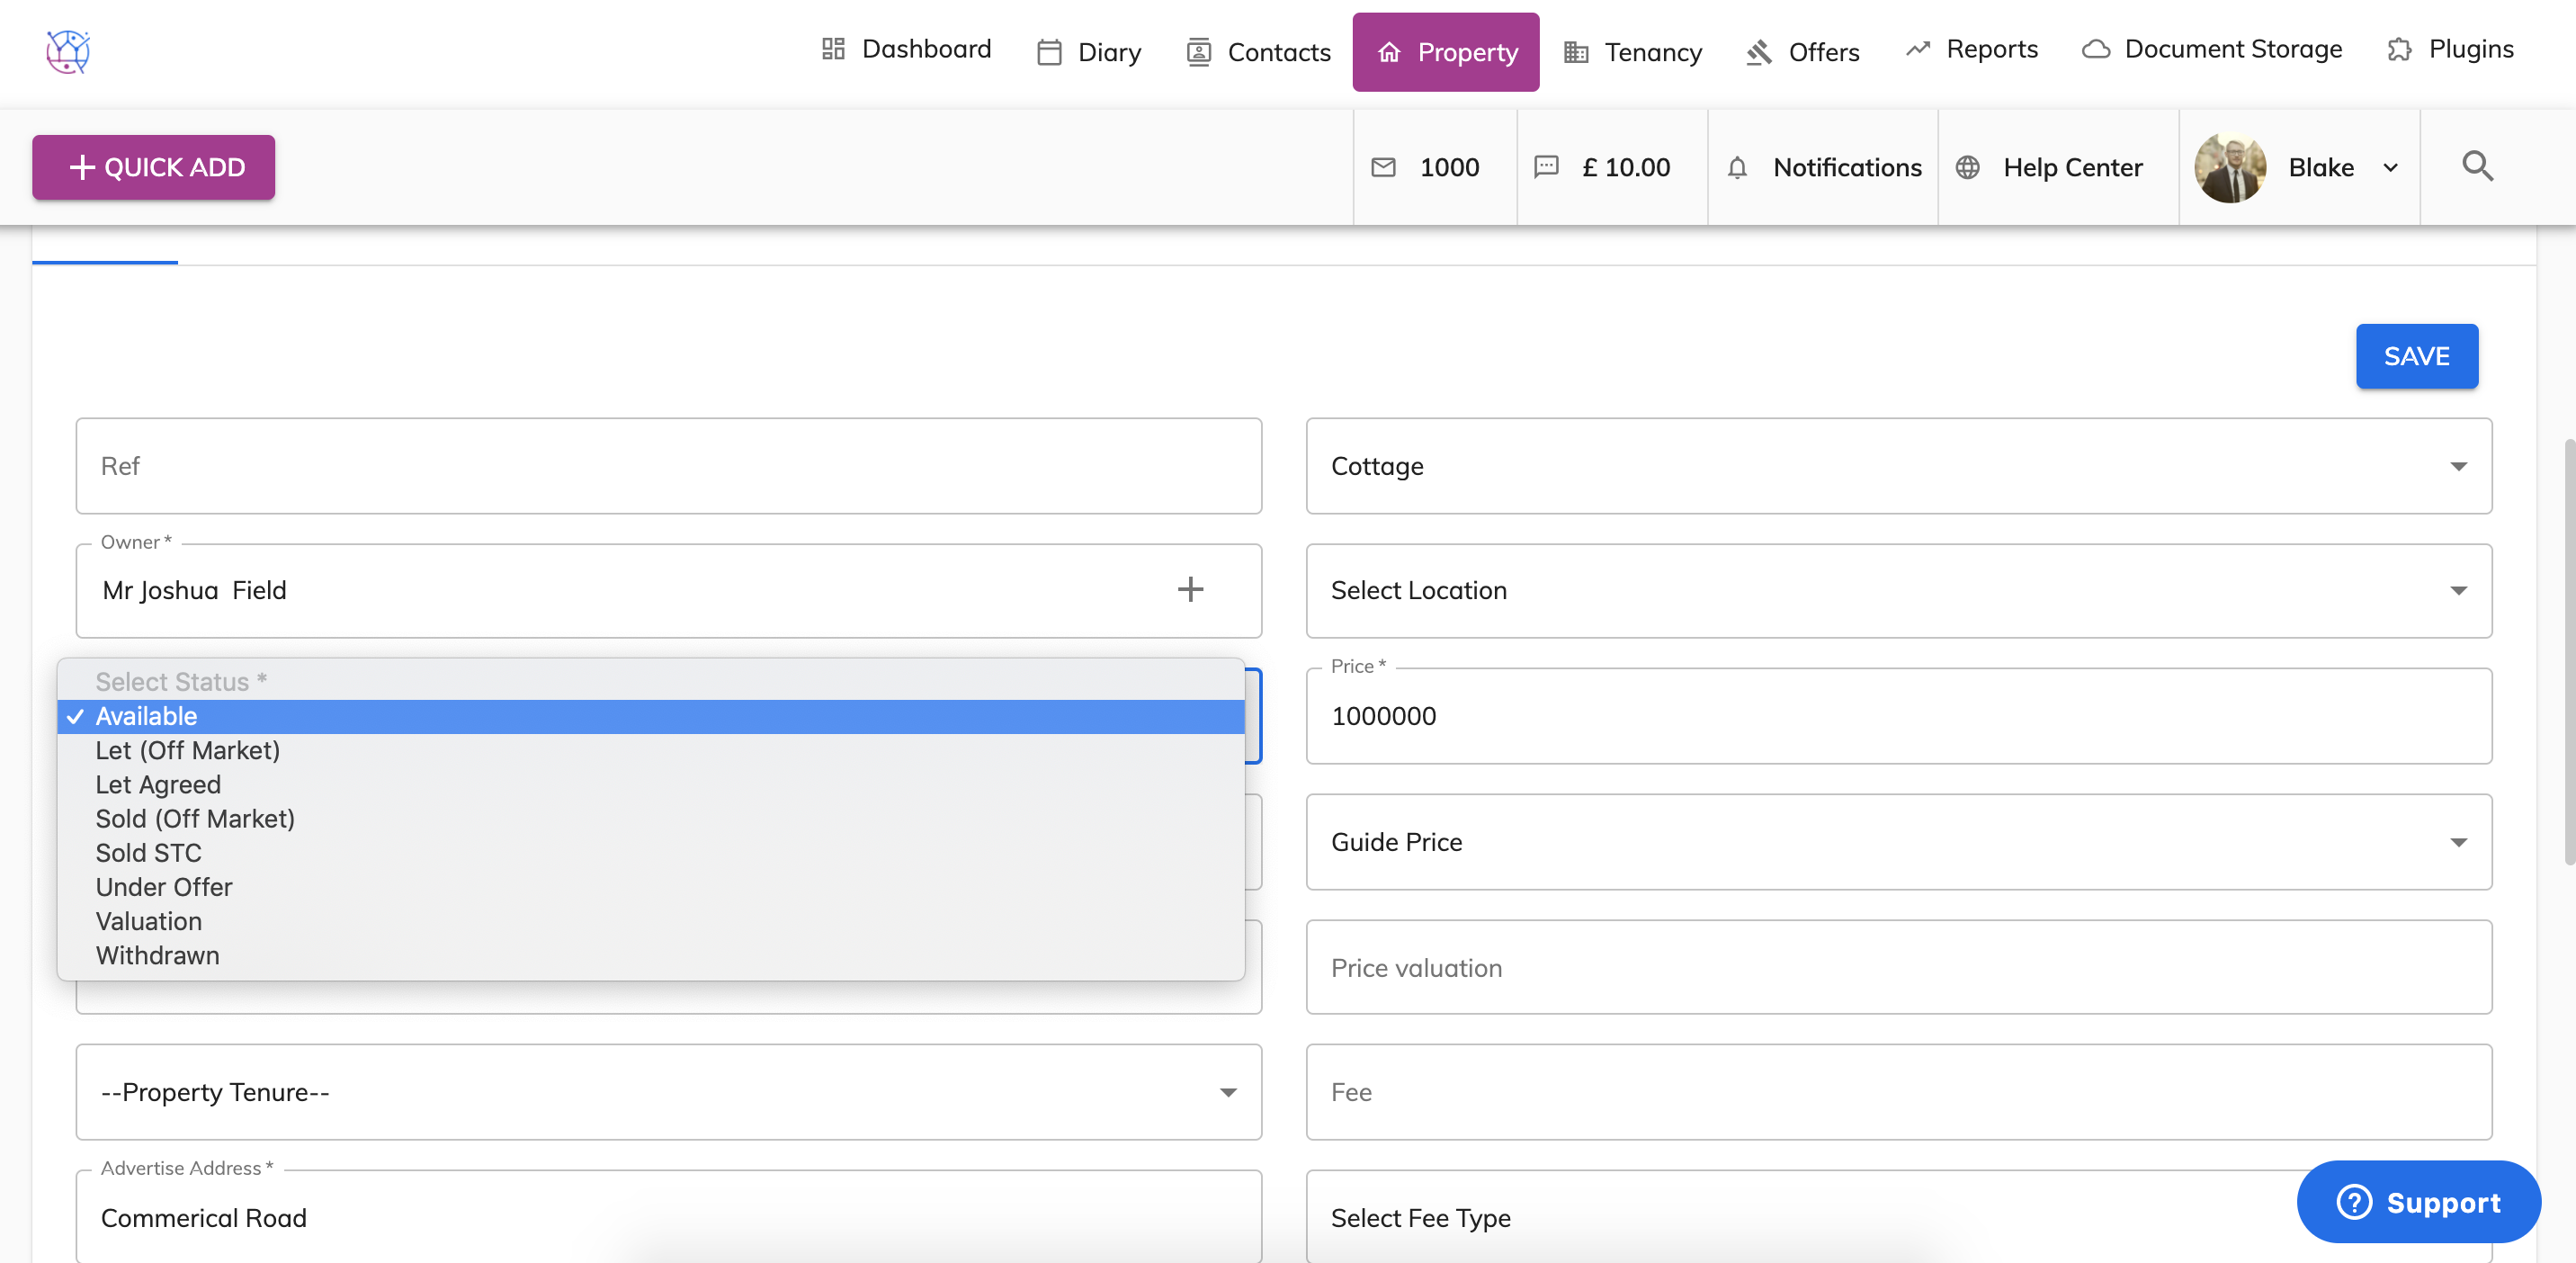This screenshot has width=2576, height=1263.
Task: Click the app logo in header
Action: pyautogui.click(x=68, y=51)
